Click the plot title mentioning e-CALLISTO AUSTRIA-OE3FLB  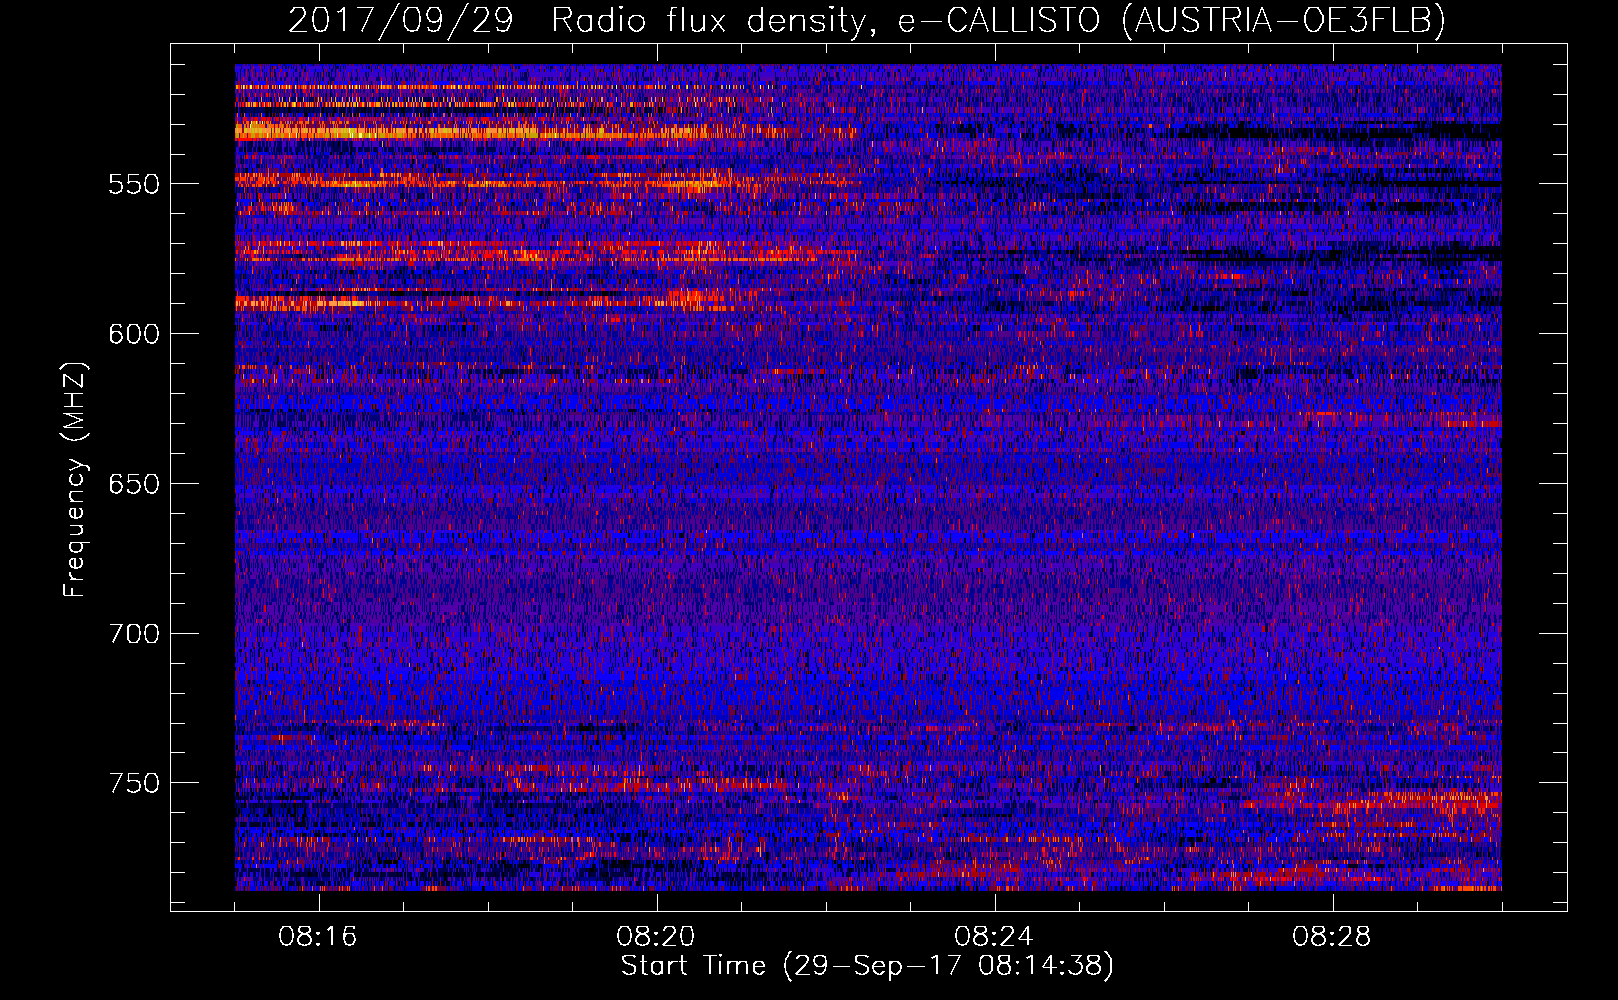[x=867, y=20]
